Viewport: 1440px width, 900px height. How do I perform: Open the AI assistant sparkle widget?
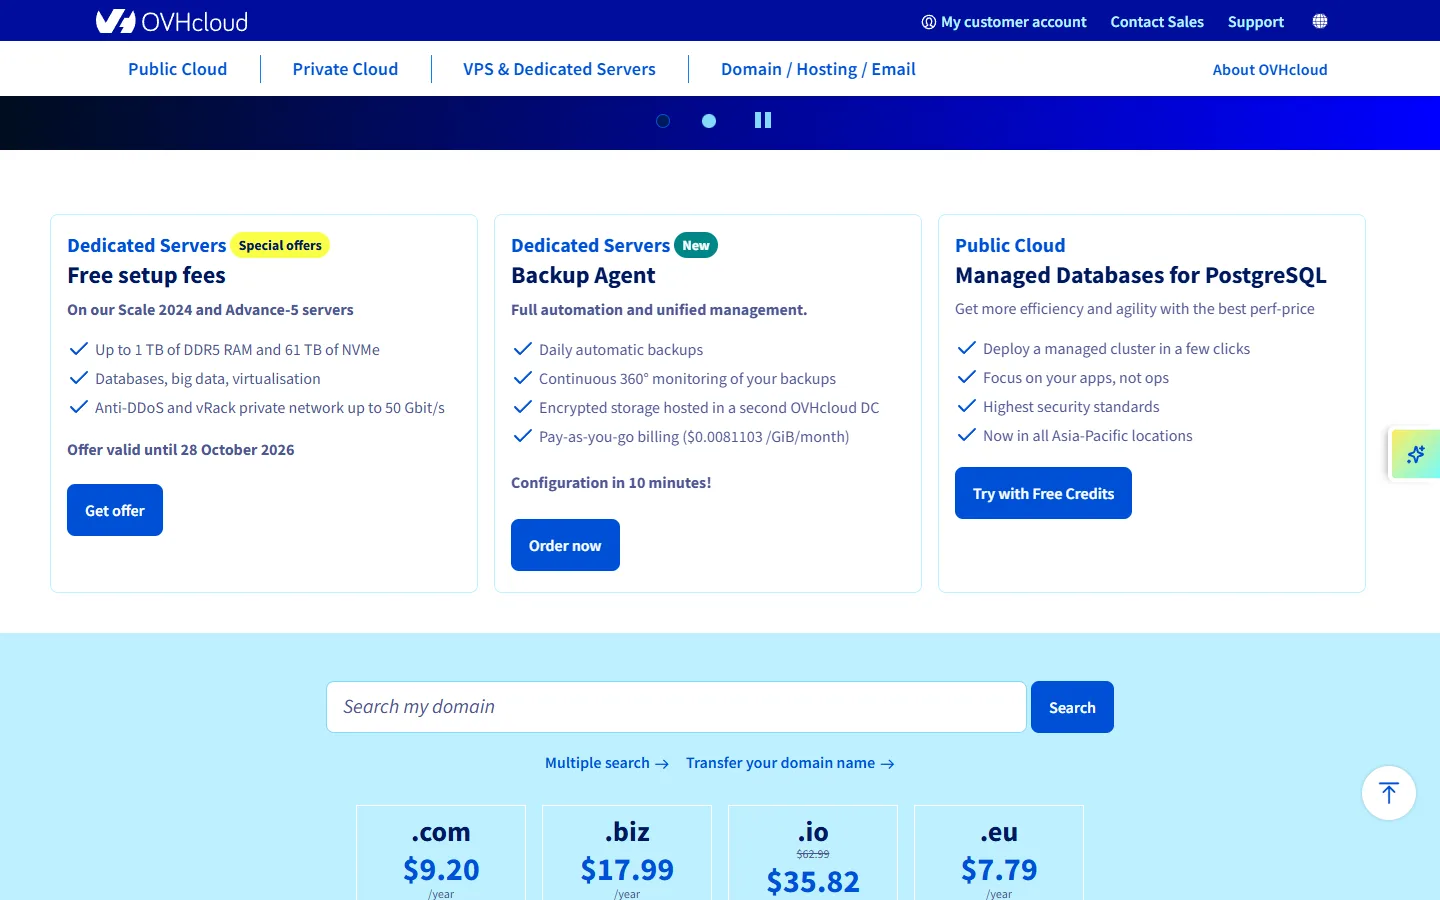pyautogui.click(x=1416, y=454)
